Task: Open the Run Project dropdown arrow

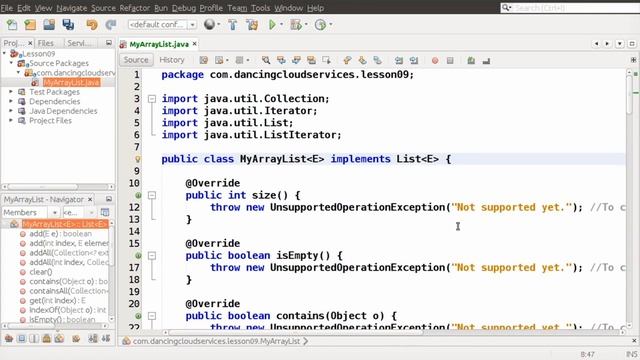Action: tap(281, 24)
